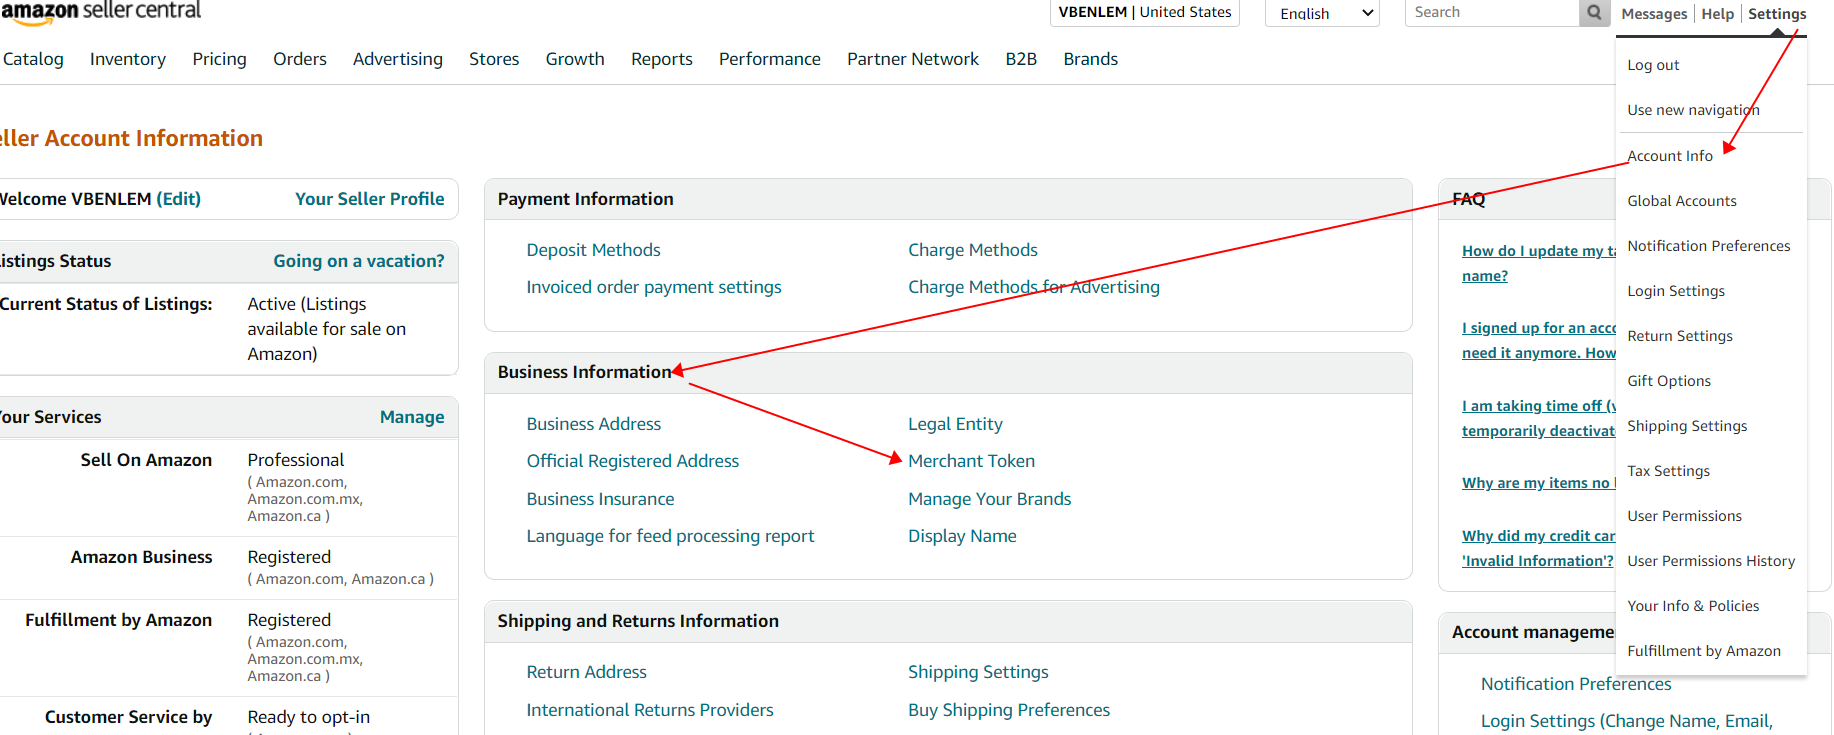Open Notification Preferences in Settings menu

coord(1709,246)
